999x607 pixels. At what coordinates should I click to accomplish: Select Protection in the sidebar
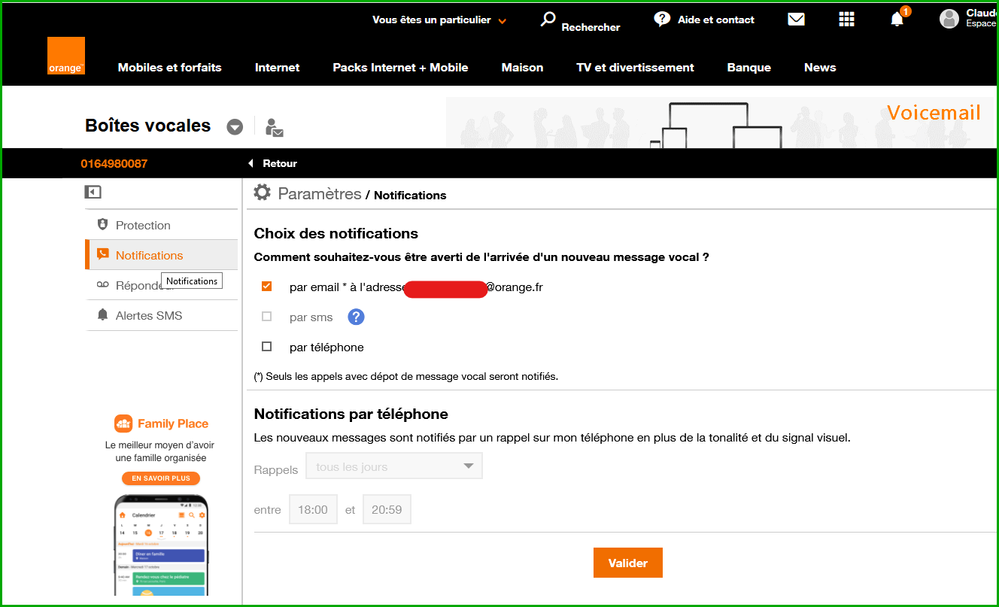[142, 225]
